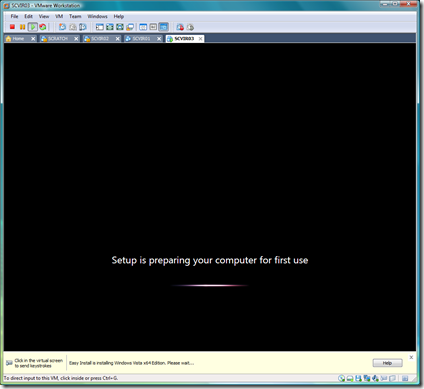
Task: Open the VM menu
Action: pyautogui.click(x=59, y=16)
